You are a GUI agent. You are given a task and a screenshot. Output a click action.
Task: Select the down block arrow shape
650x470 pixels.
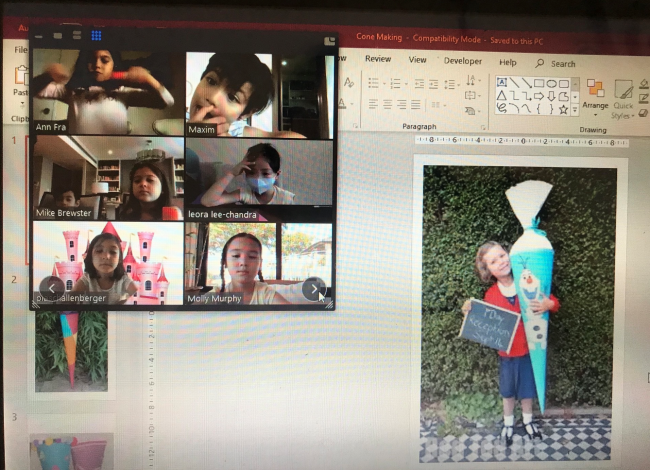551,97
